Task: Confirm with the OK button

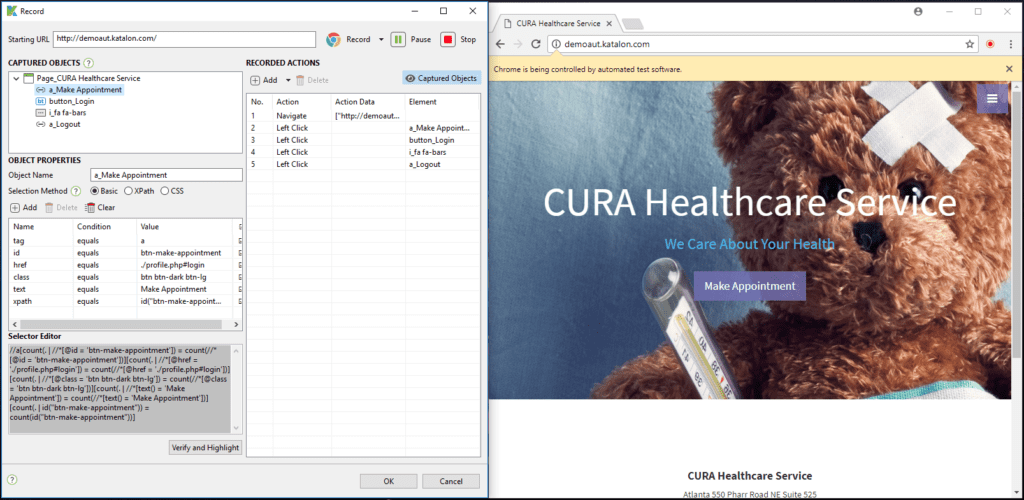Action: pyautogui.click(x=389, y=482)
